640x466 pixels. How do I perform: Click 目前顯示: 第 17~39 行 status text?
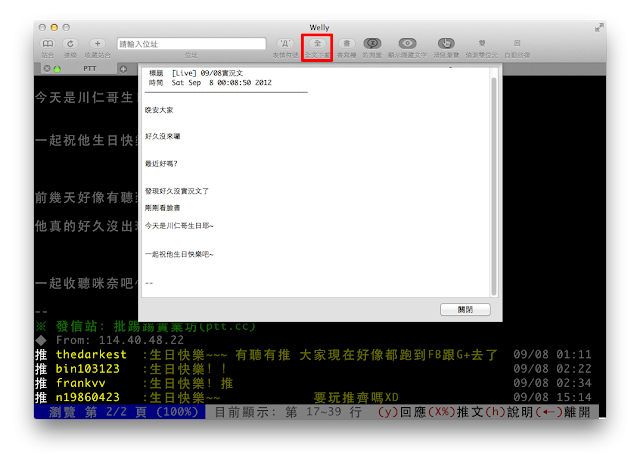click(288, 412)
